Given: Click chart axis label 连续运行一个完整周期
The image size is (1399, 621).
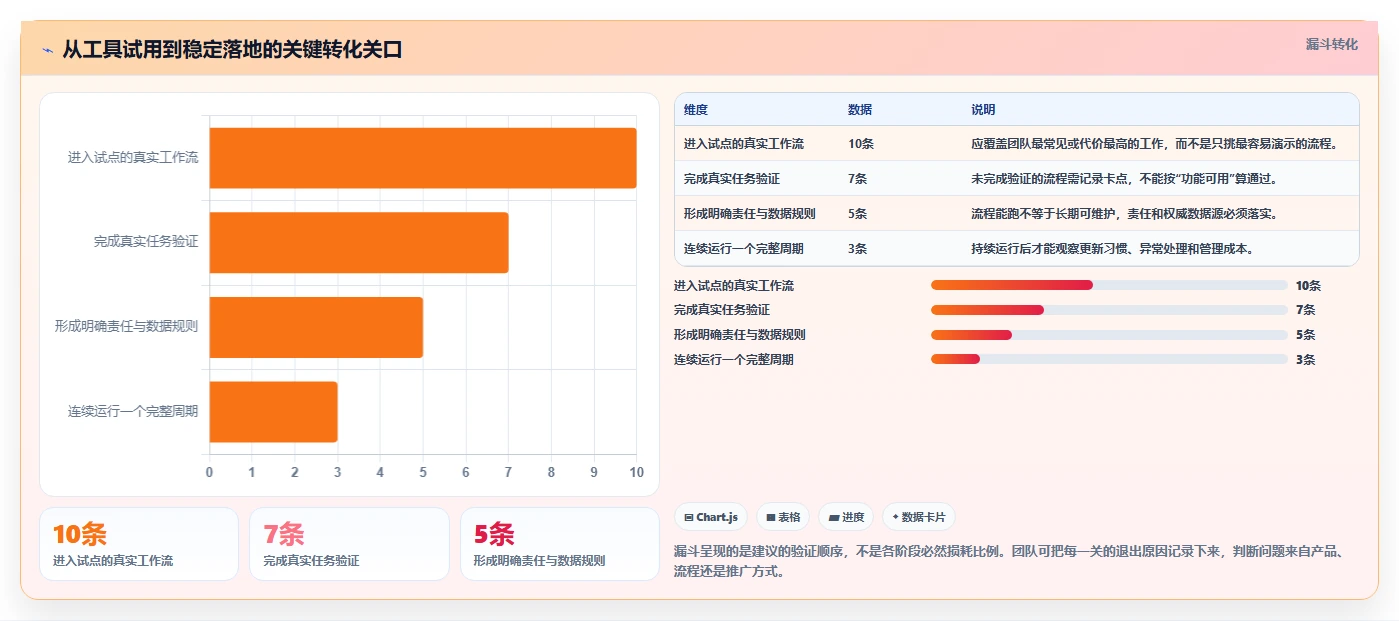Looking at the screenshot, I should (133, 411).
